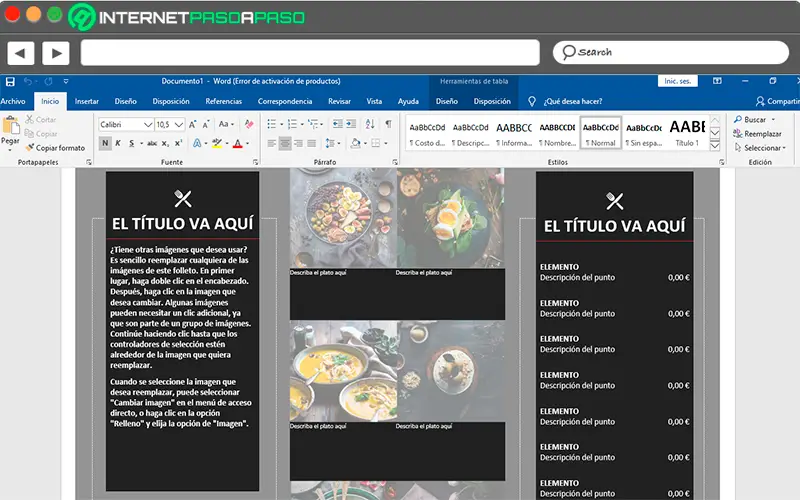Open the Buscar find button

coord(755,119)
